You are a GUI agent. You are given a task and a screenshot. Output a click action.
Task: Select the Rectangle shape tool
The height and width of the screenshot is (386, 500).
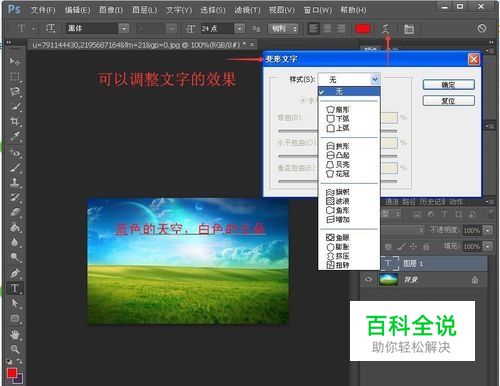tap(15, 318)
